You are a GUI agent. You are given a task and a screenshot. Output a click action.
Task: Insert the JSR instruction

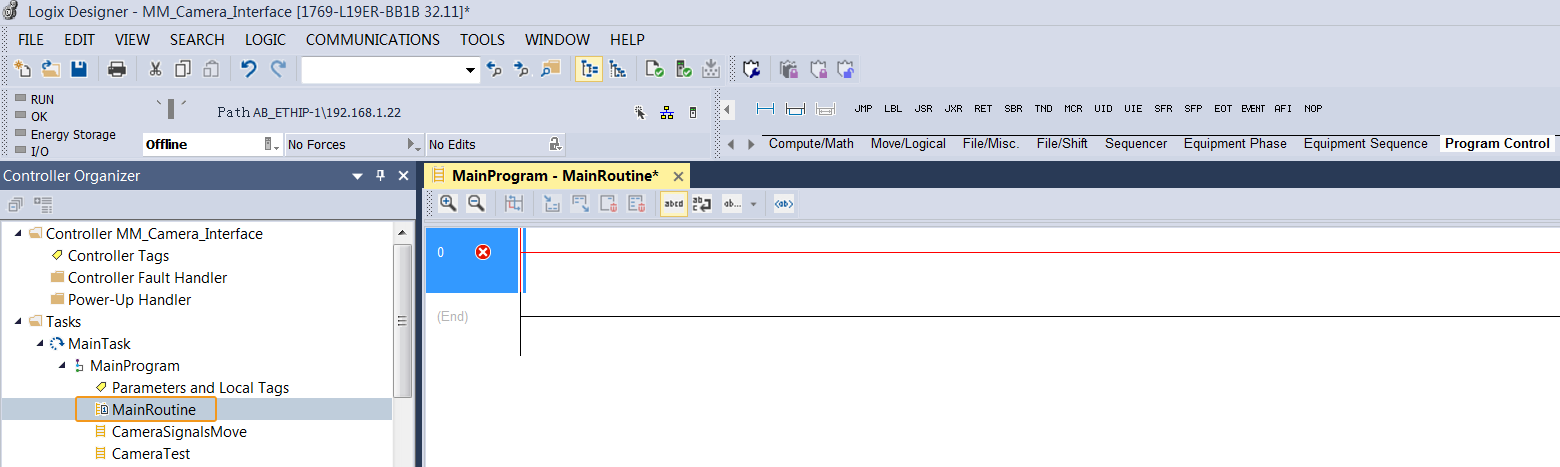pos(923,109)
